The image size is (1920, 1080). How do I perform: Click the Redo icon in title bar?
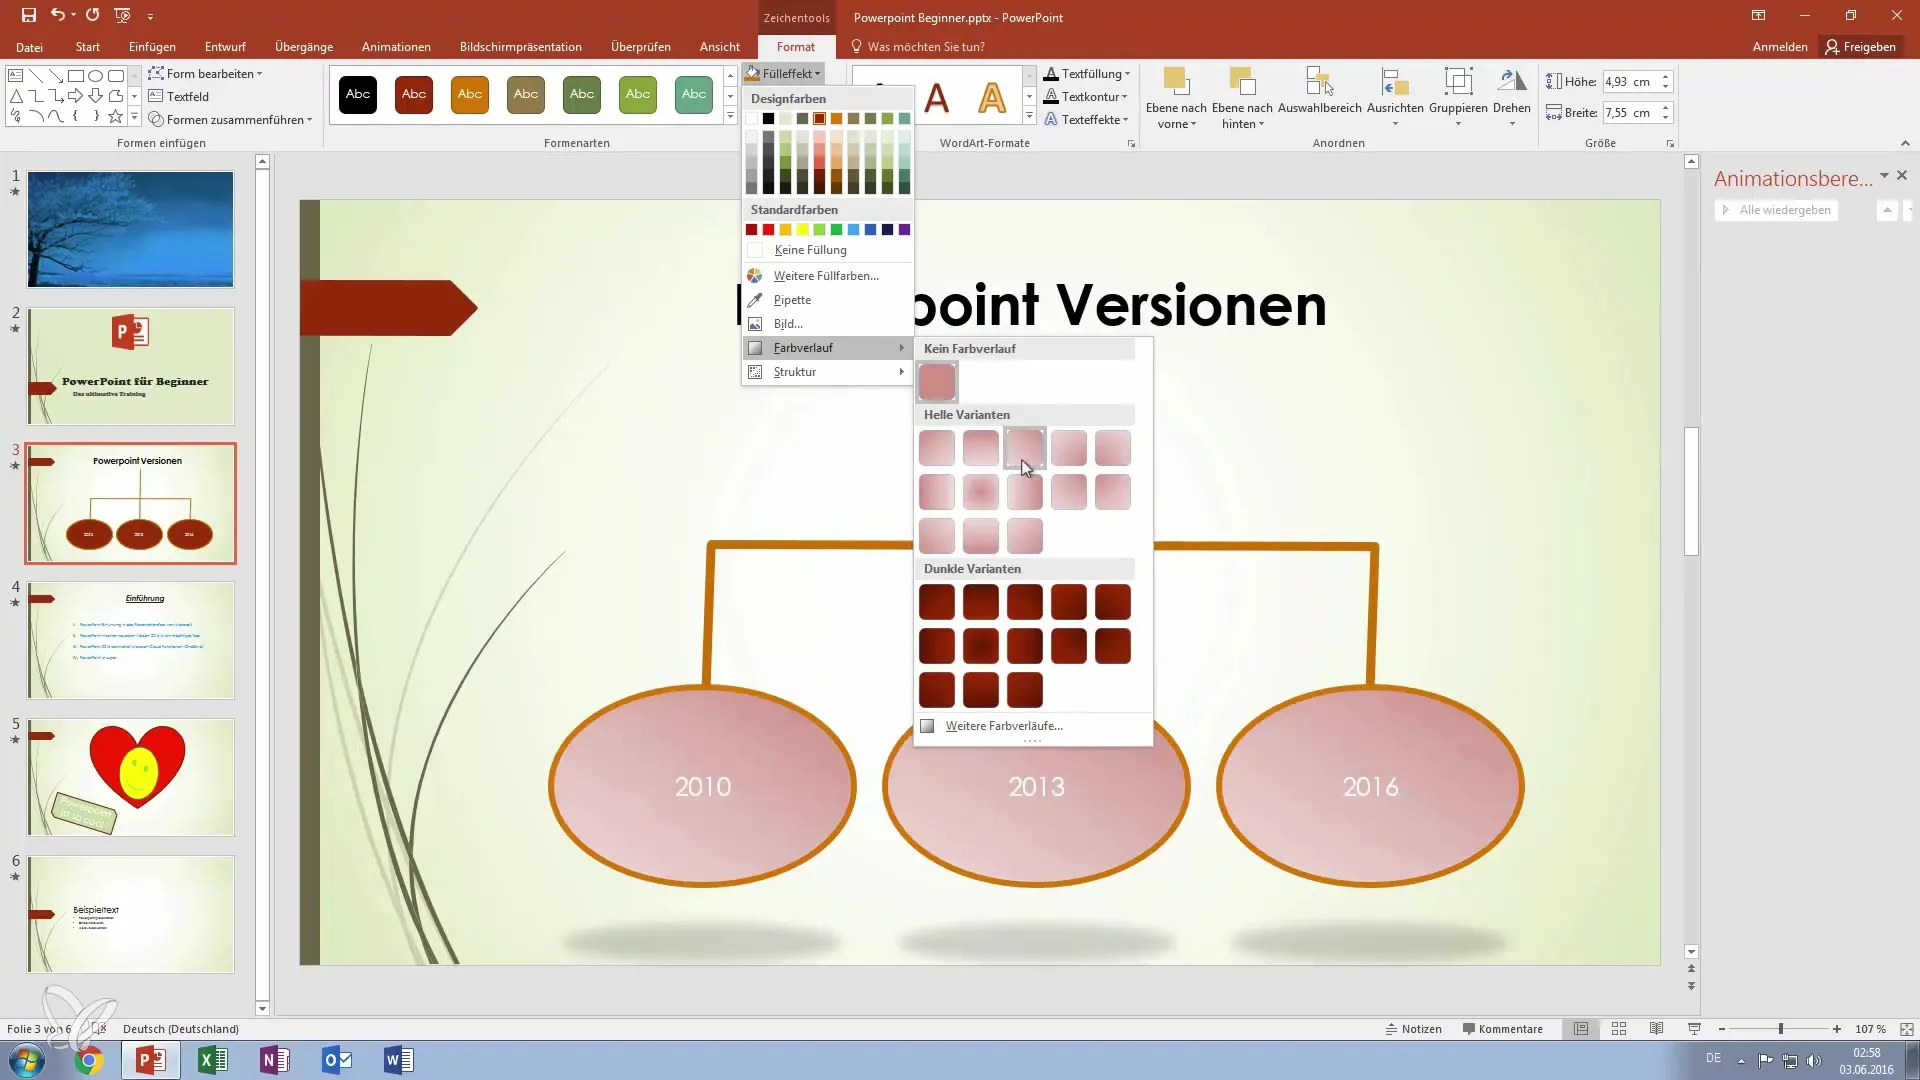(92, 16)
